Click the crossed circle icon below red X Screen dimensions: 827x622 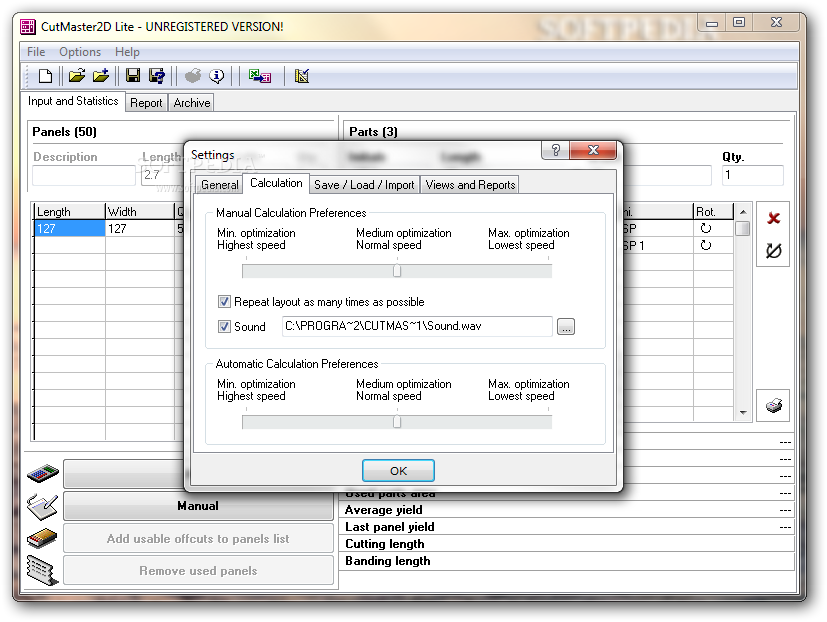tap(773, 251)
